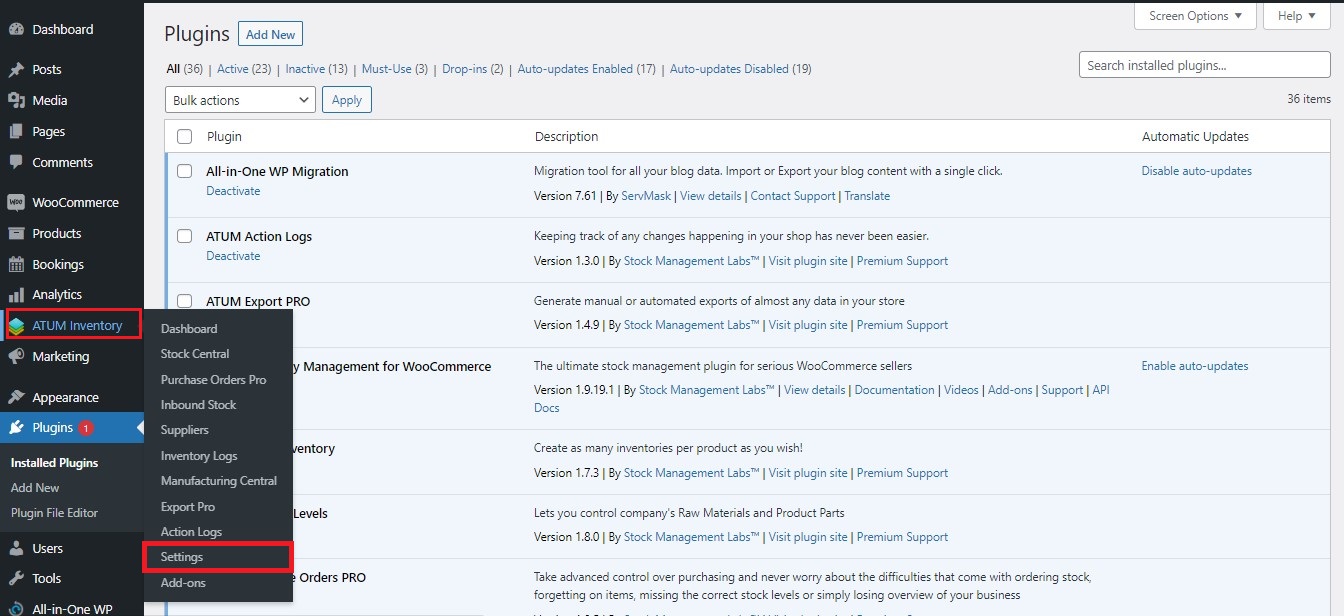Click the Search installed plugins field
The image size is (1344, 616).
coord(1205,65)
